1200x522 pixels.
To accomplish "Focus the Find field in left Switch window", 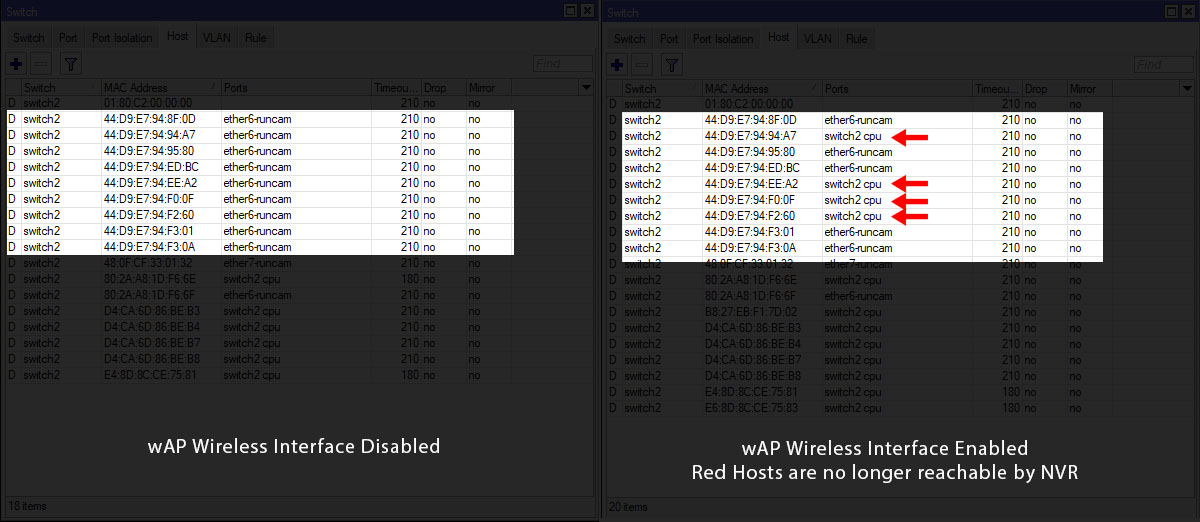I will [564, 63].
